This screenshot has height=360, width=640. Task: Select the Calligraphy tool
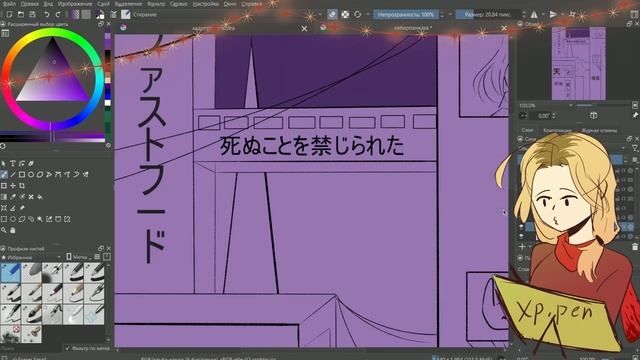[x=31, y=163]
